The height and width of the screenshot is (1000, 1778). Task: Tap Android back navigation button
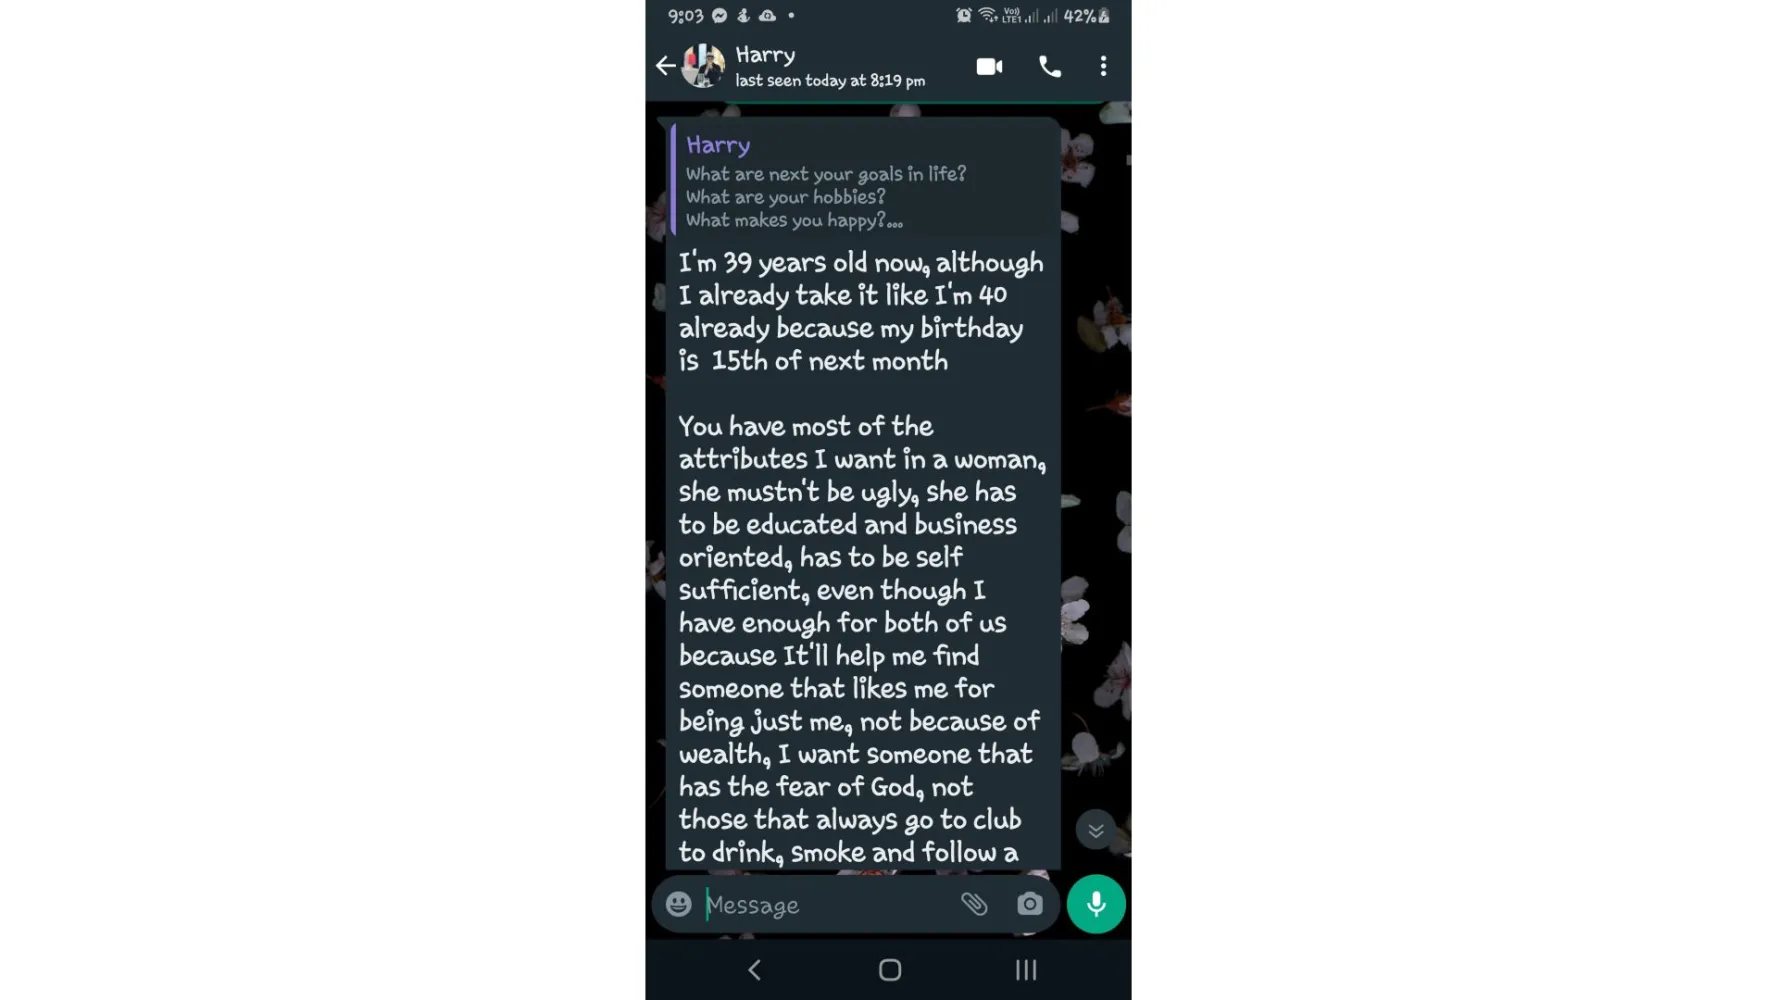[755, 970]
